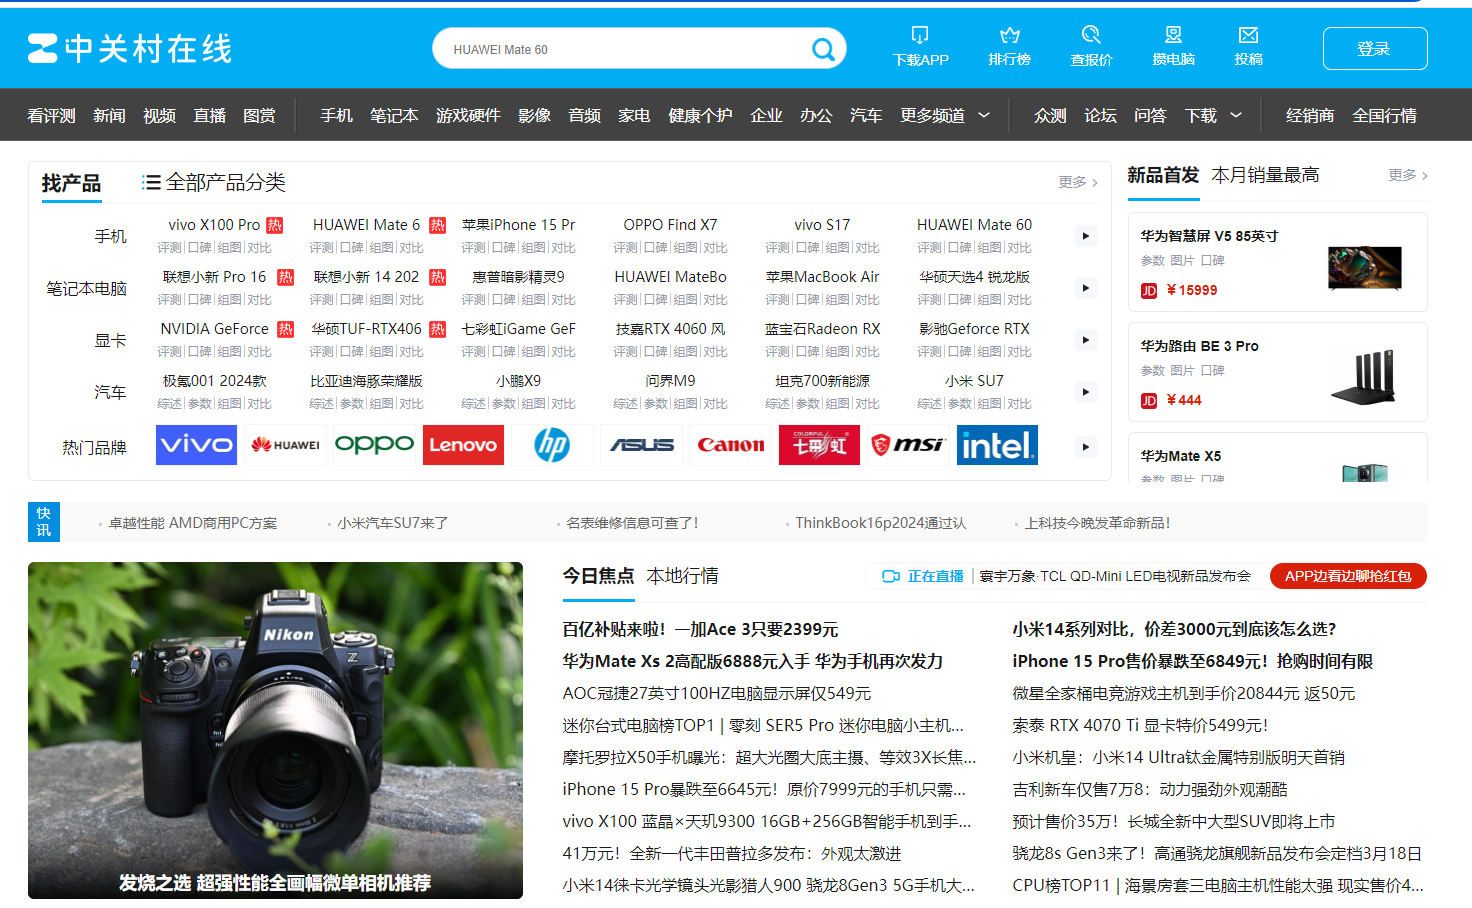Switch to the 本地行情 tab
Screen dimensions: 1472x908
[682, 576]
